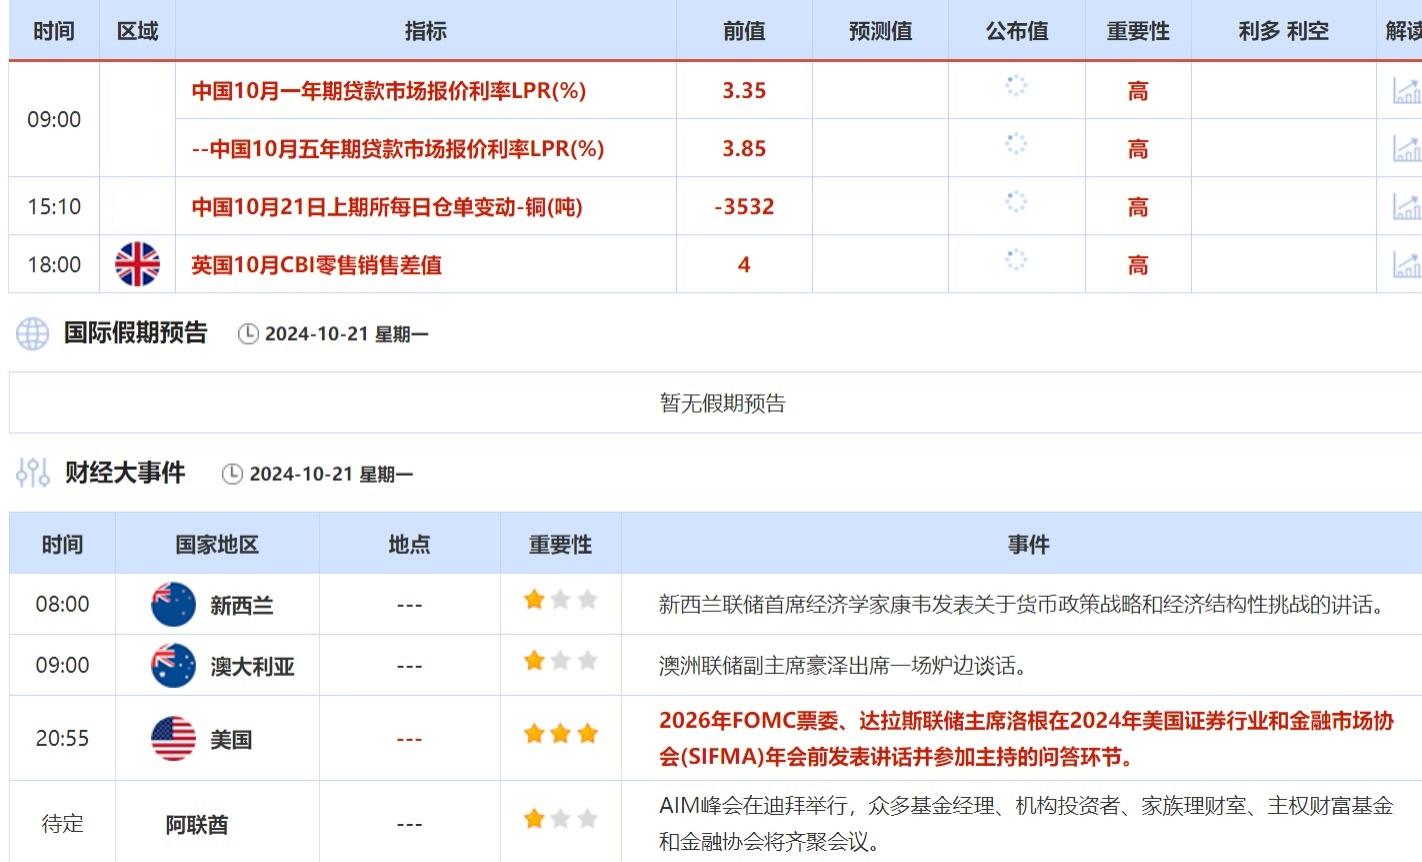Click the 15:10 time cell
The image size is (1422, 862).
coord(54,207)
